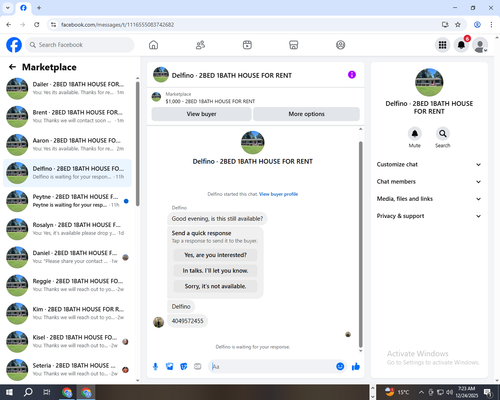
Task: Open the Friends icon in top navigation
Action: (x=200, y=45)
